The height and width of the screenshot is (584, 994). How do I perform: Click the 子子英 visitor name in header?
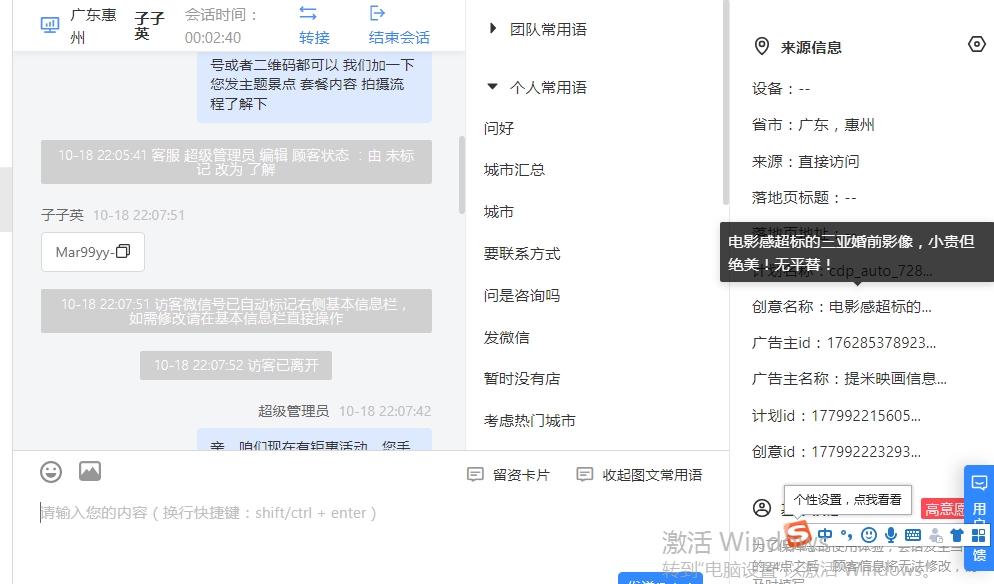150,25
